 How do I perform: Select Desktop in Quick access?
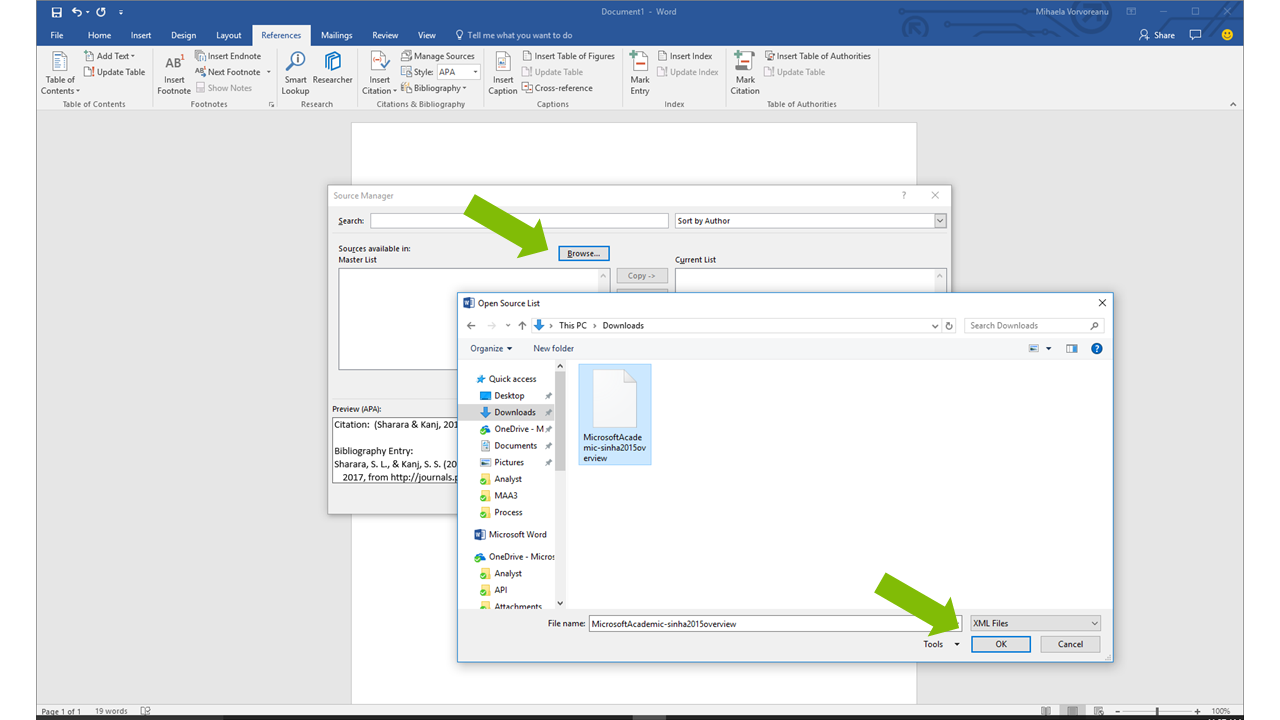tap(509, 396)
